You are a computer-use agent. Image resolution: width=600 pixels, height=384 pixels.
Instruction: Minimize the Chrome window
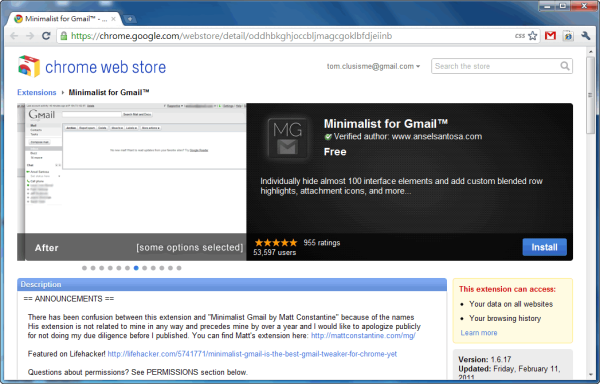pyautogui.click(x=547, y=6)
